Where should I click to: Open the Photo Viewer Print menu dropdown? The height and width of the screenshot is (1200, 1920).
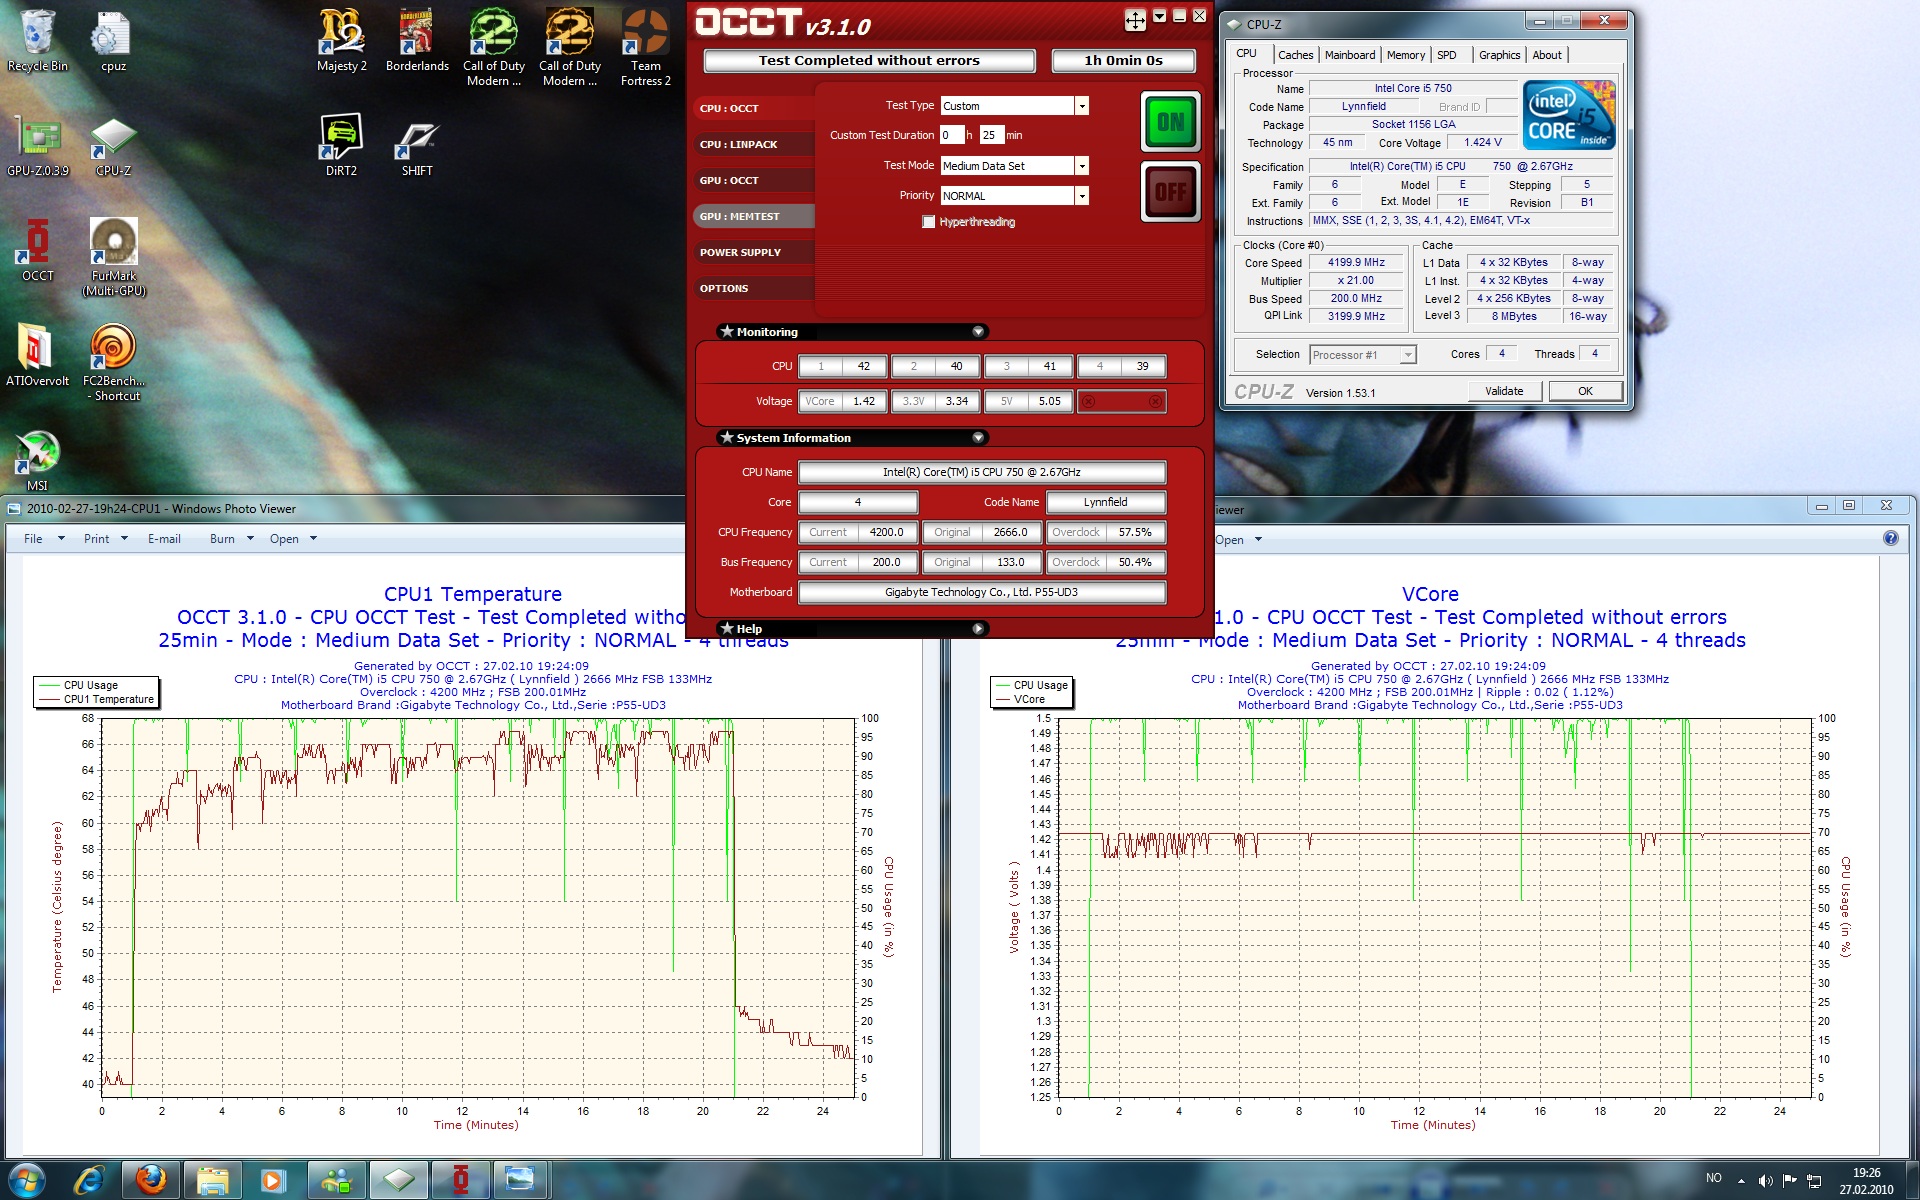(106, 539)
